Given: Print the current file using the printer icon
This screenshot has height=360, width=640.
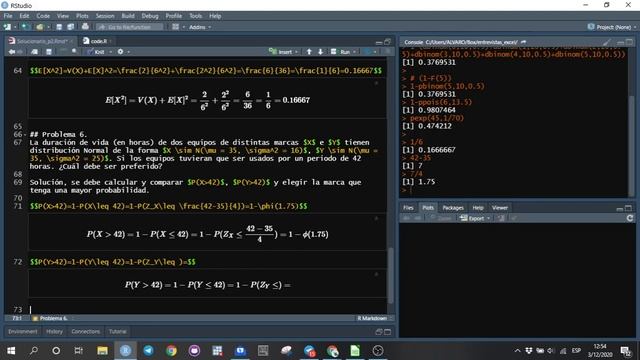Looking at the screenshot, I should (85, 27).
